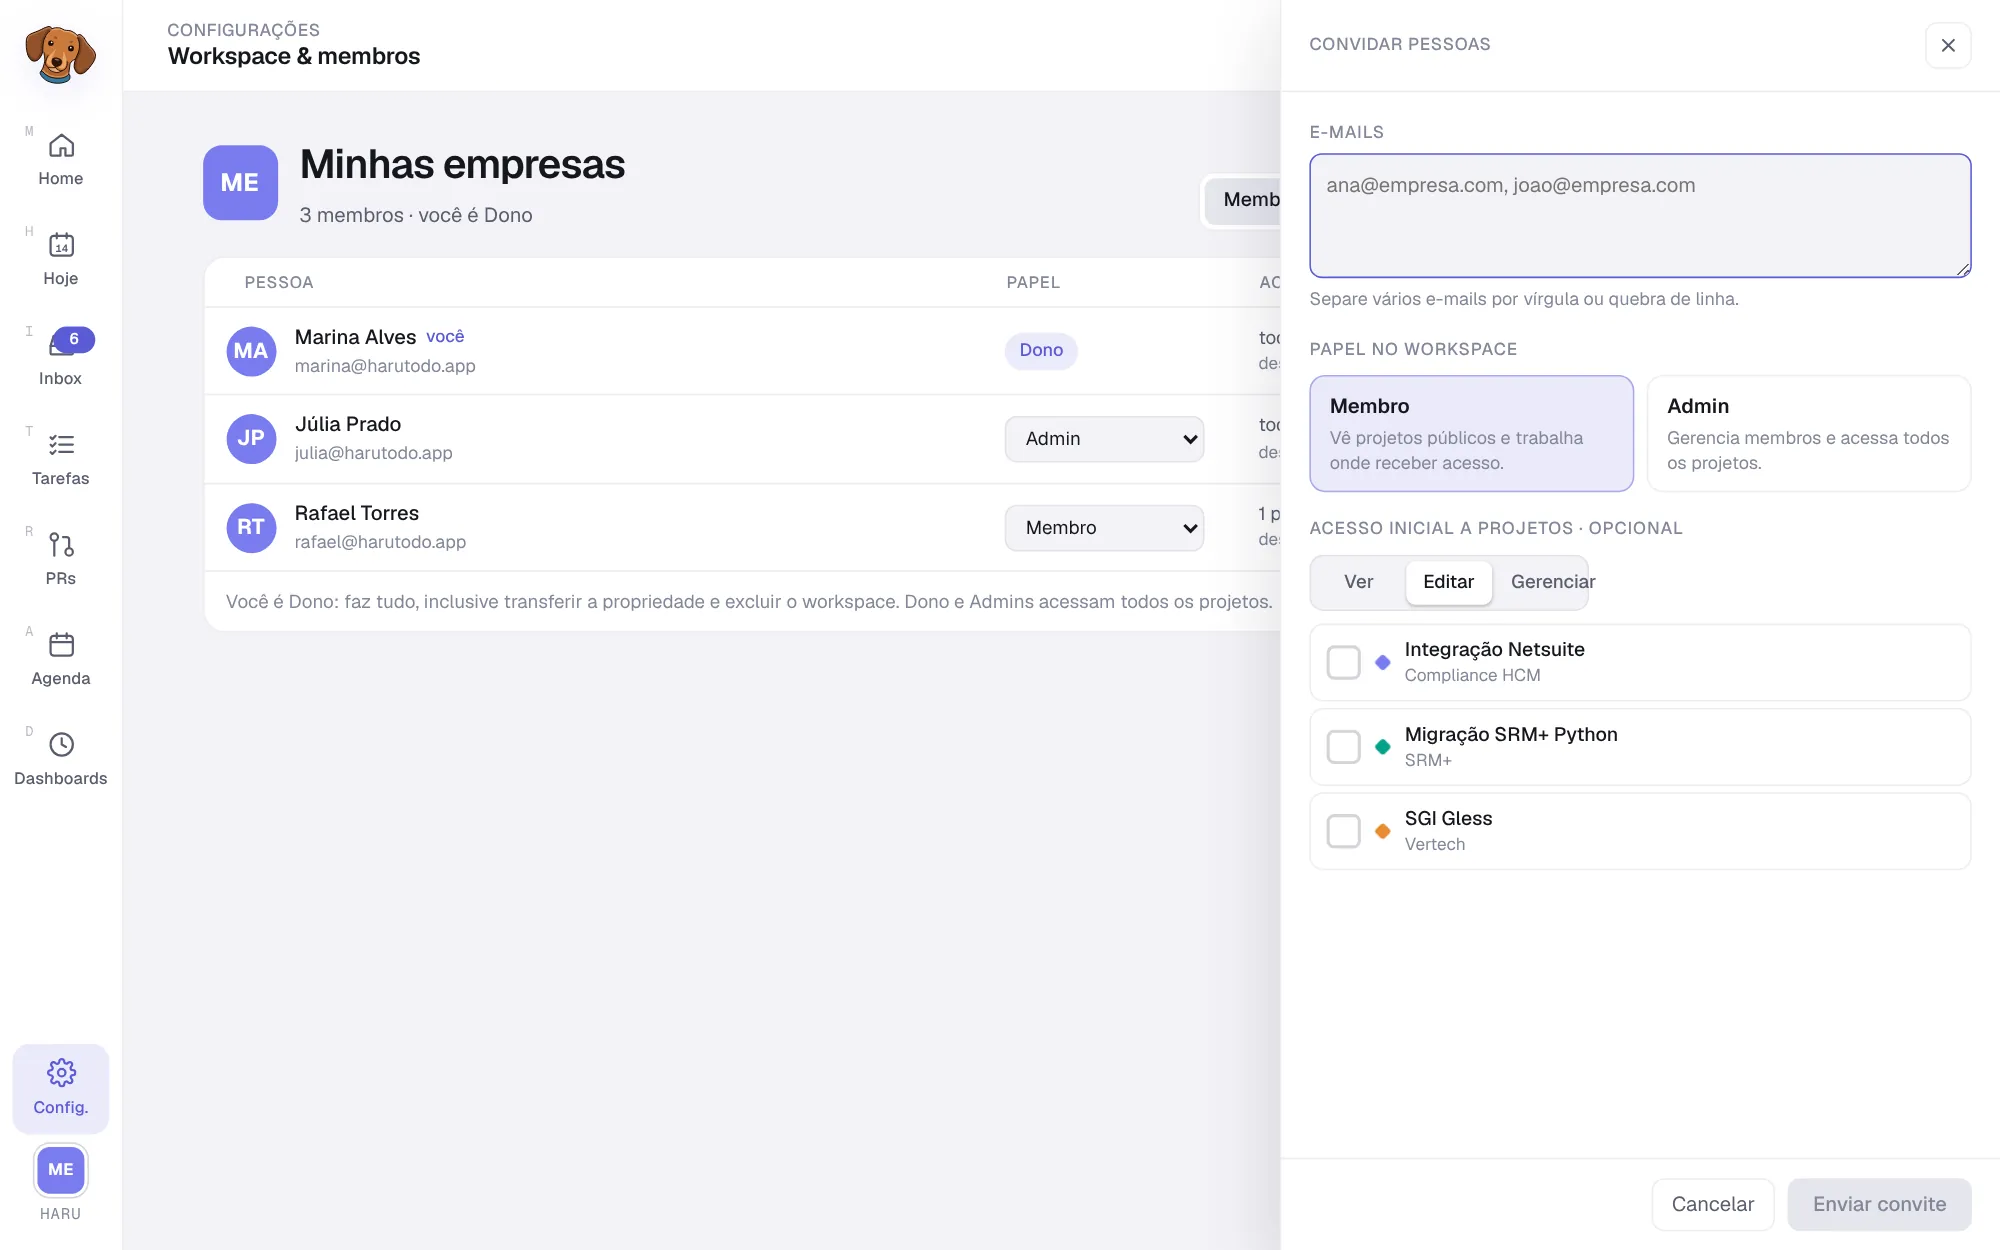Open the Inbox with 6 notifications

pyautogui.click(x=61, y=360)
